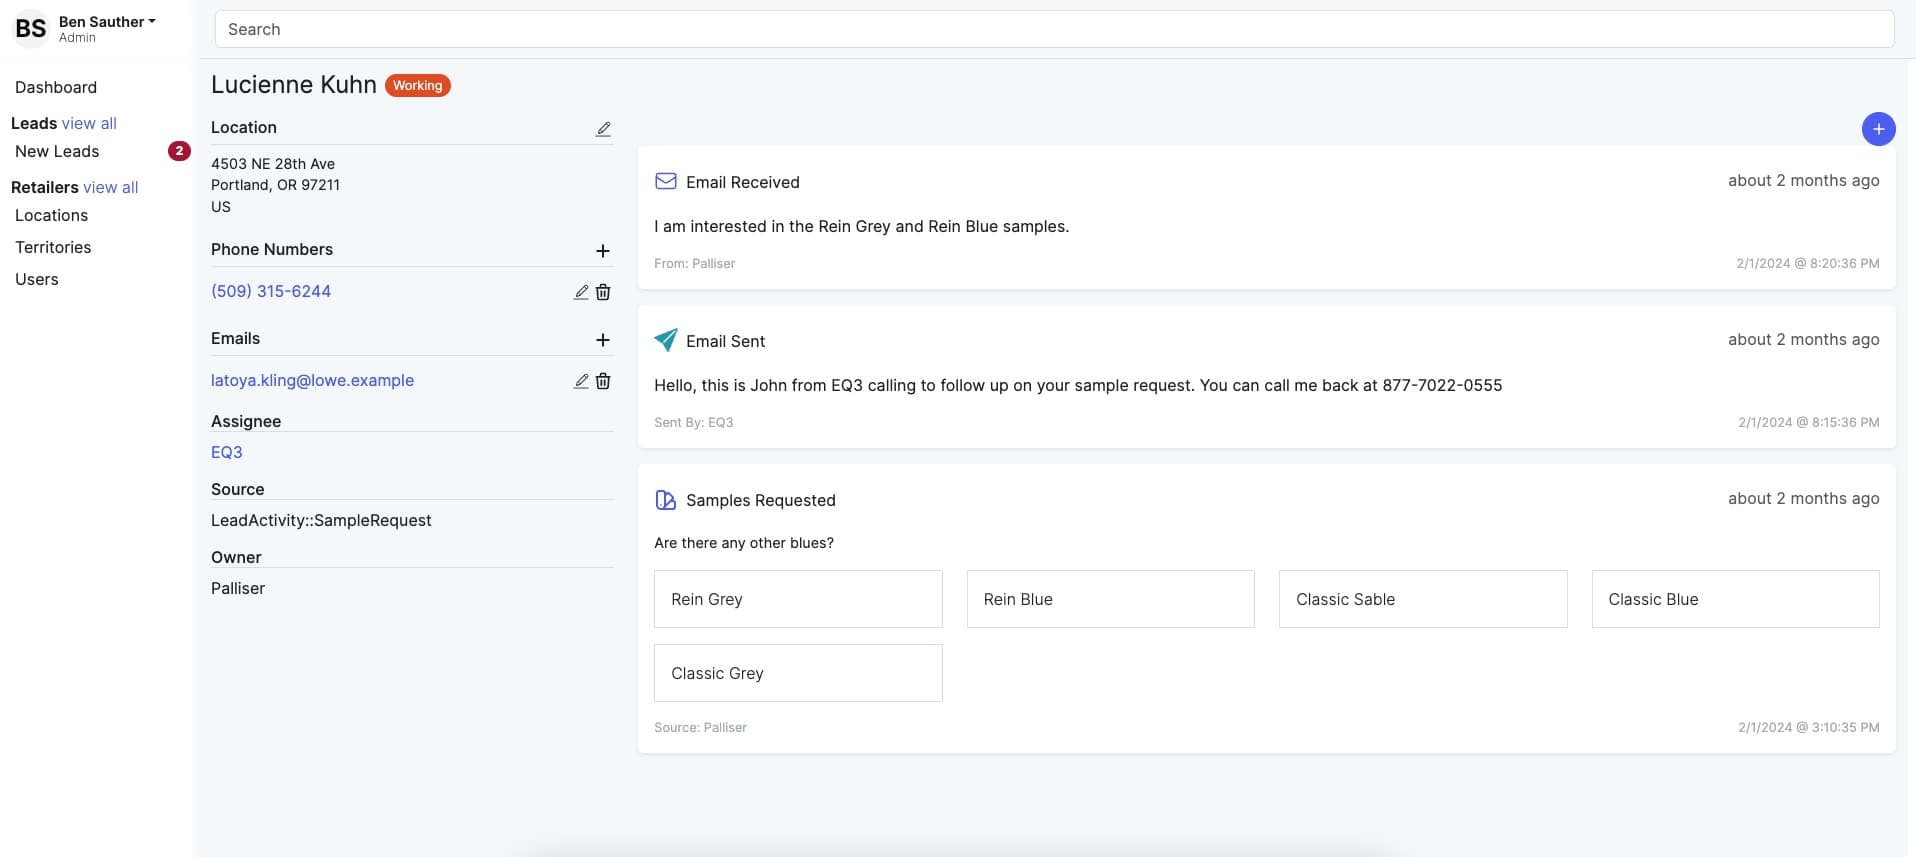Screen dimensions: 1916x857
Task: Edit the latoya.kling email address
Action: pyautogui.click(x=581, y=381)
